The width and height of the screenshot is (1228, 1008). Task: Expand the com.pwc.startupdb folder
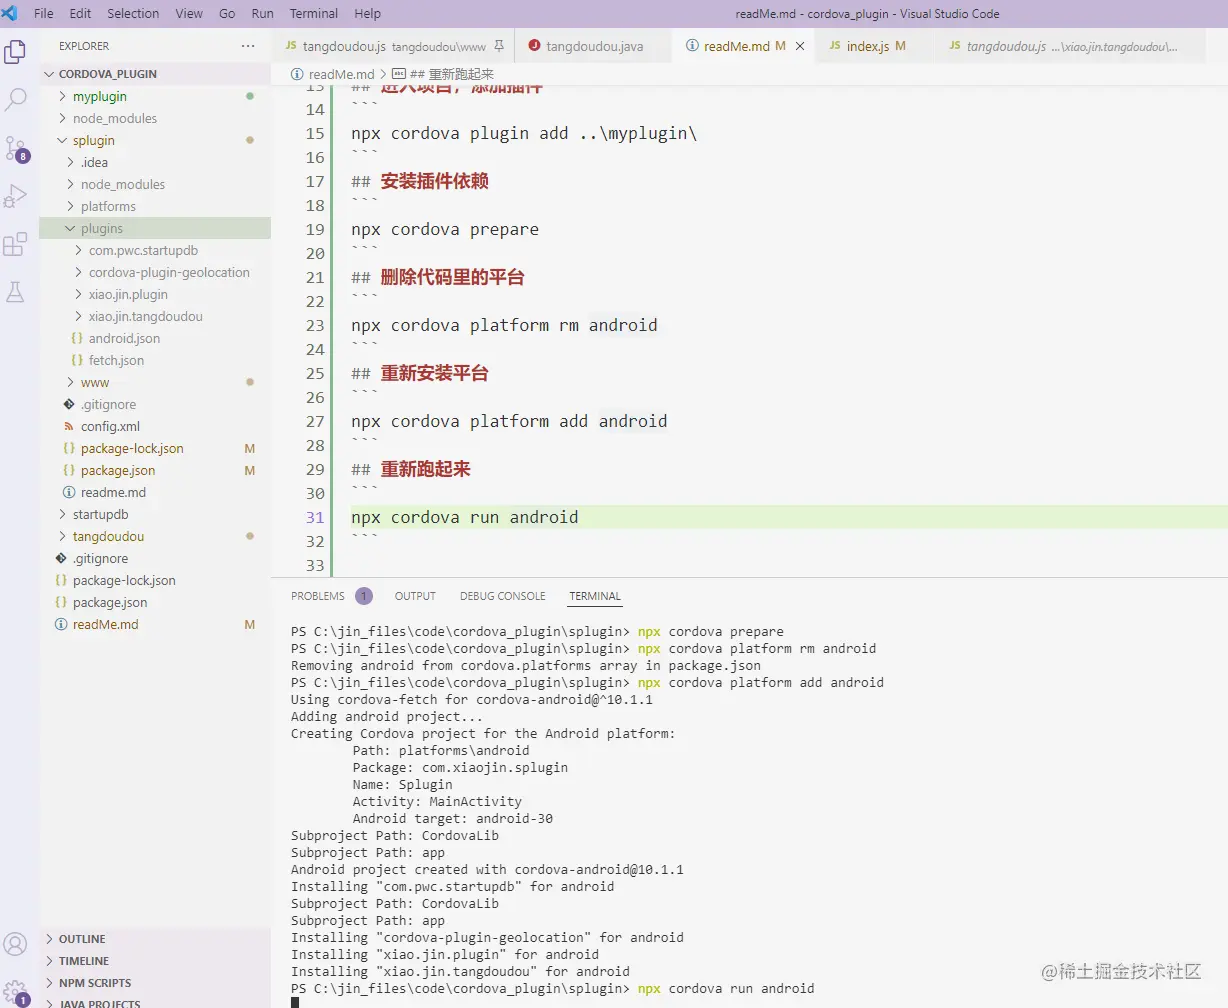(x=79, y=250)
